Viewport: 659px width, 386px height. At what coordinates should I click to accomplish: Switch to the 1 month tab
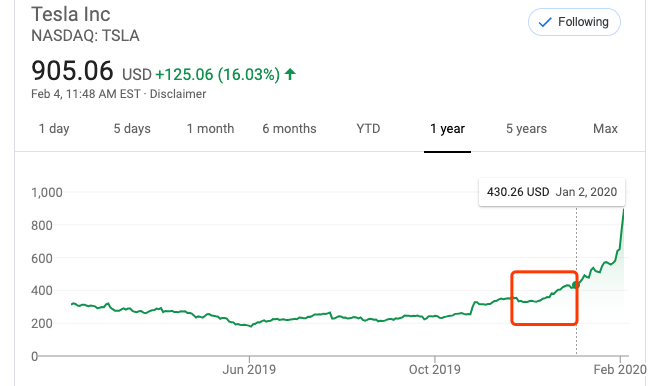210,128
